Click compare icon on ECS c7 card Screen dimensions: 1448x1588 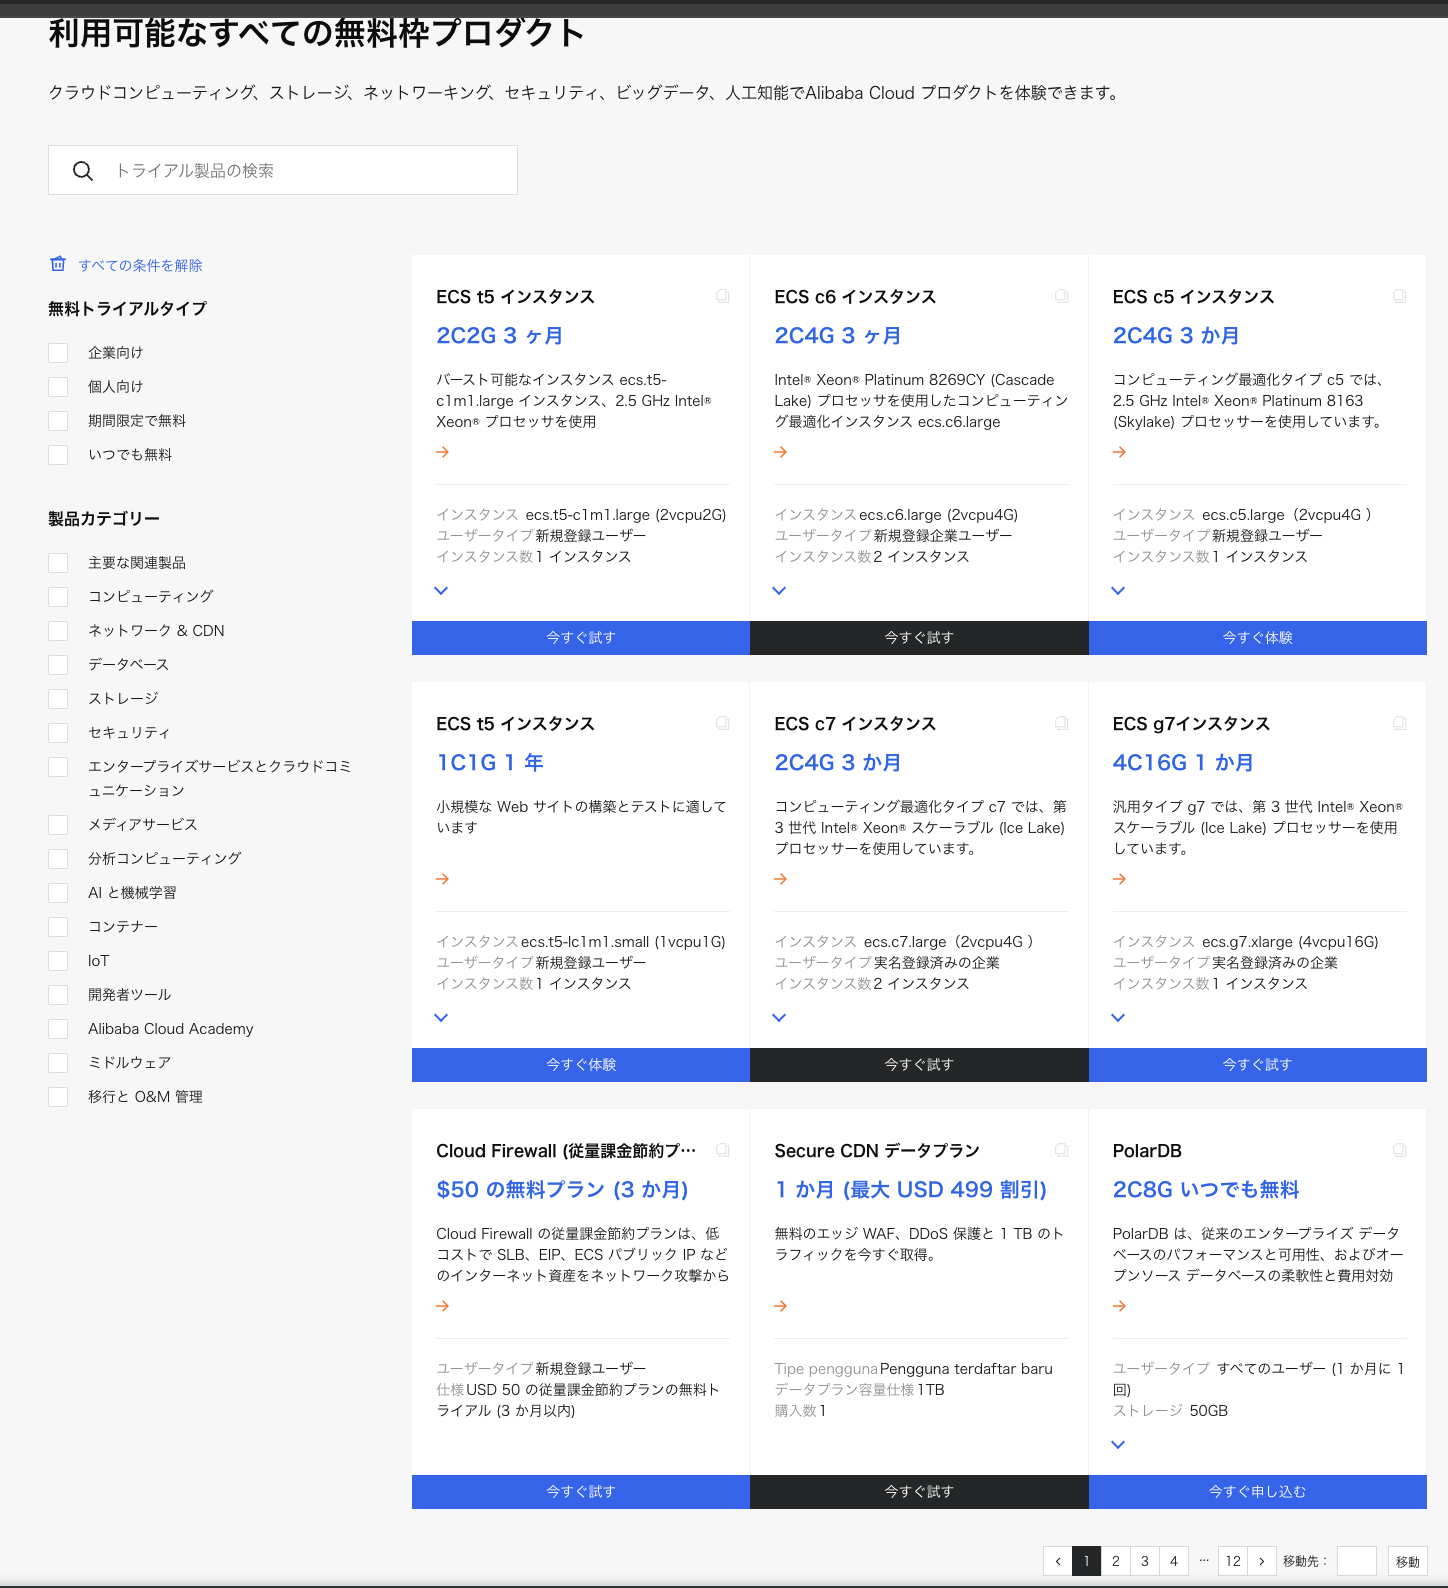tap(1062, 723)
